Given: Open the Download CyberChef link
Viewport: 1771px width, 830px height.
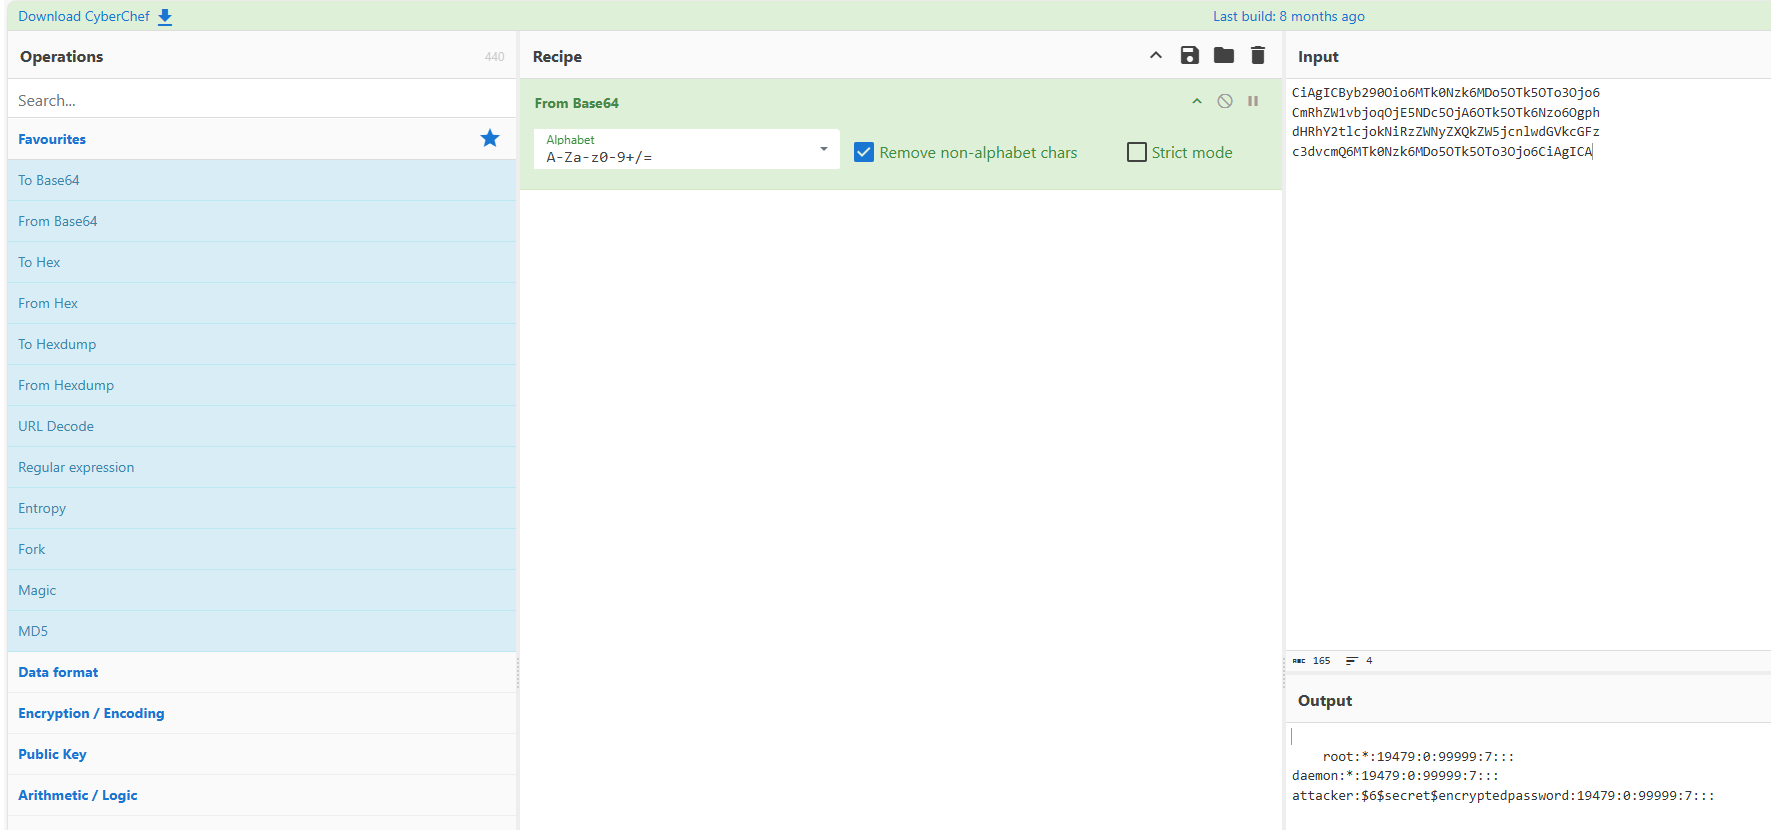Looking at the screenshot, I should 84,16.
